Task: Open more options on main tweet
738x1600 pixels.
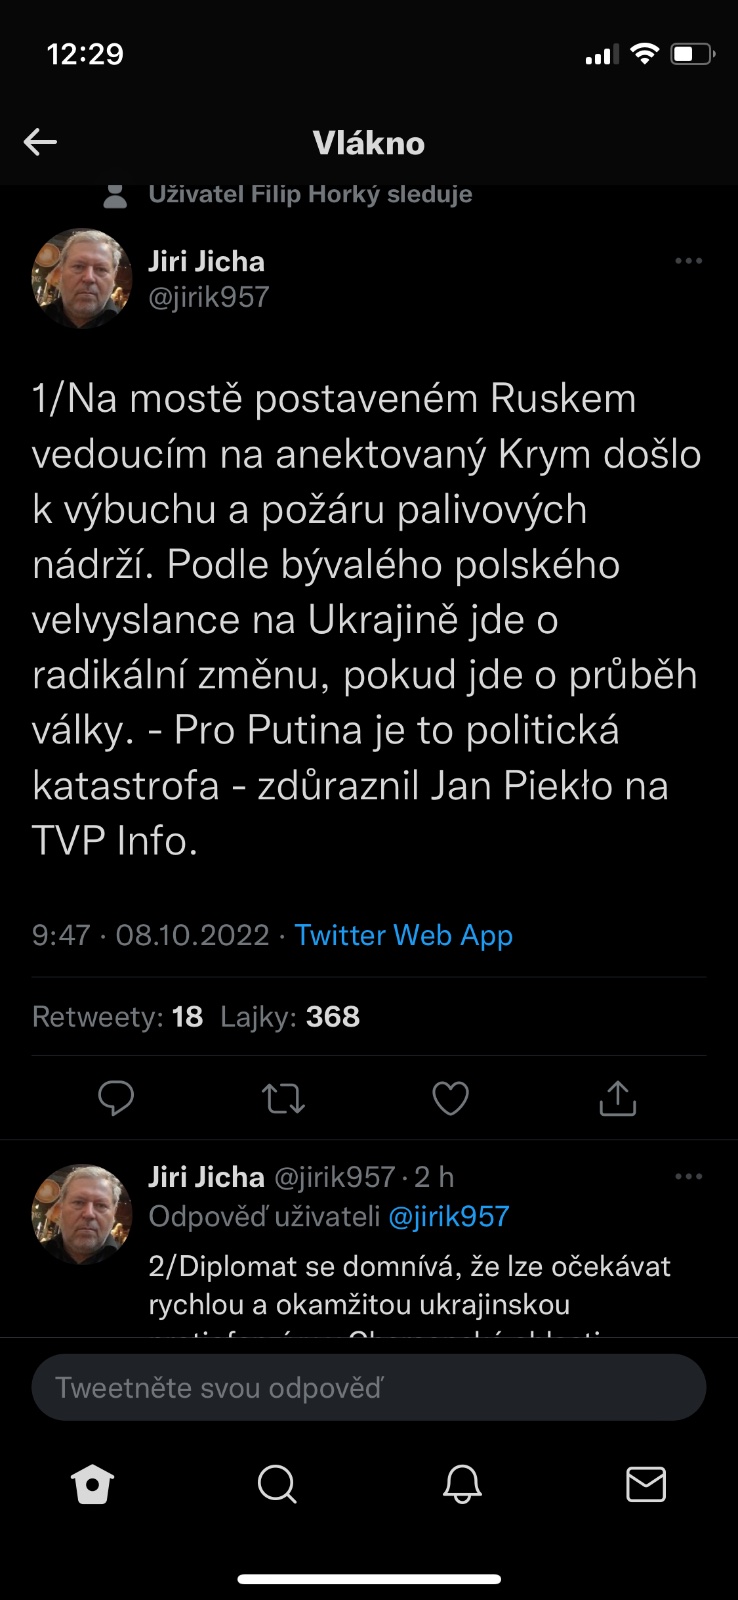Action: 689,261
